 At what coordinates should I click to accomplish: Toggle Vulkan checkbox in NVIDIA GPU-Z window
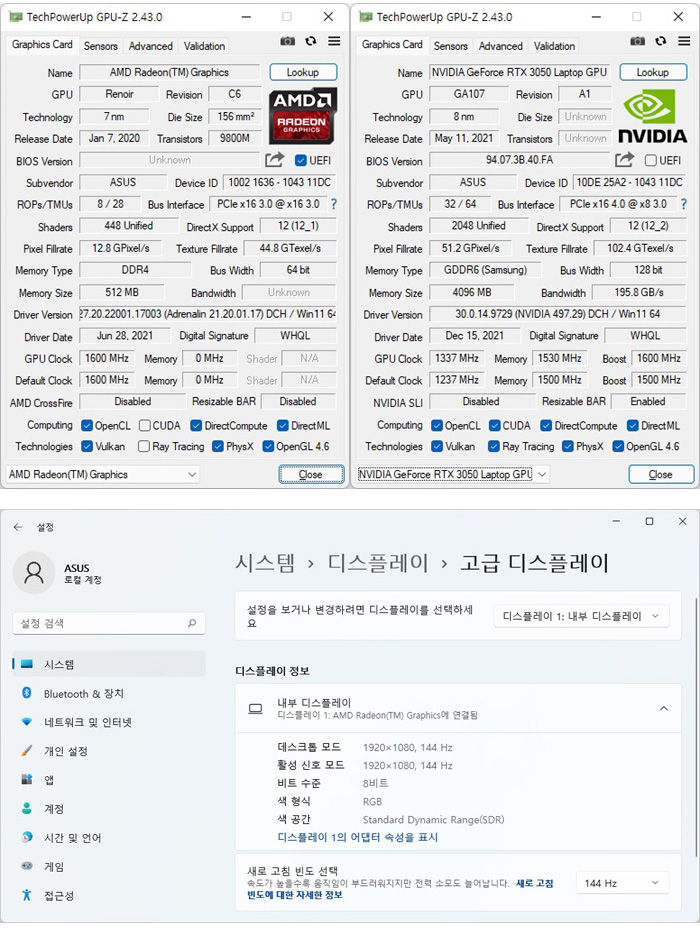click(437, 446)
